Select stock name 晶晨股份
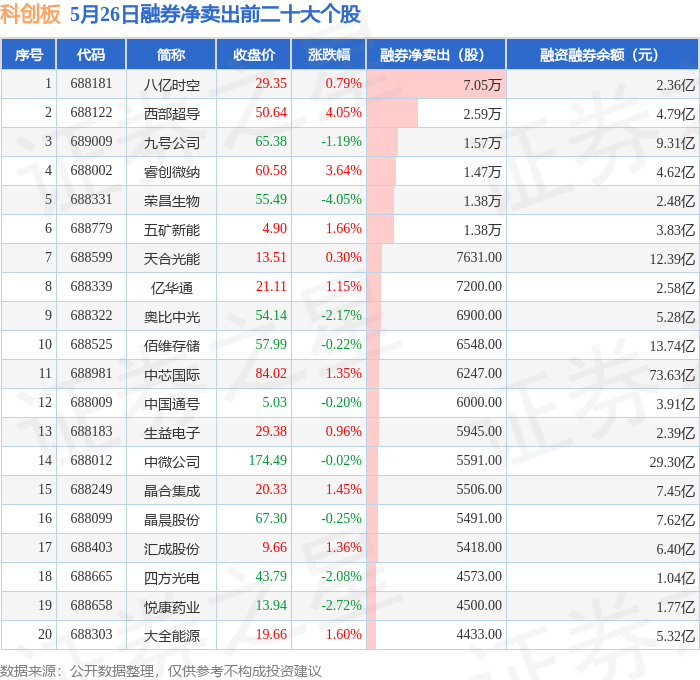 pyautogui.click(x=172, y=520)
